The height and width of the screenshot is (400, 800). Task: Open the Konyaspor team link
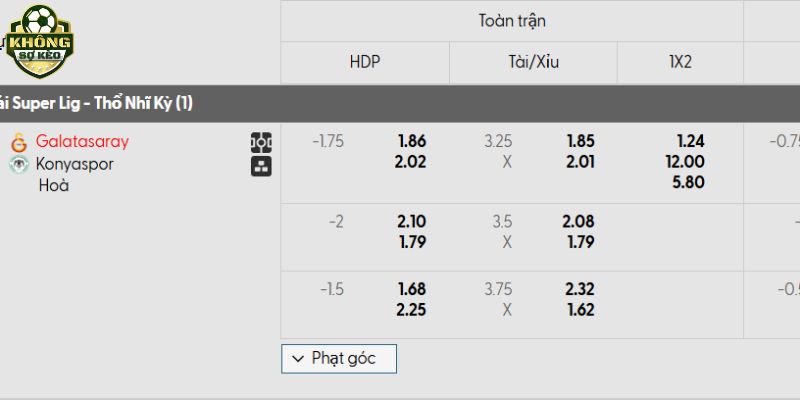pos(74,164)
